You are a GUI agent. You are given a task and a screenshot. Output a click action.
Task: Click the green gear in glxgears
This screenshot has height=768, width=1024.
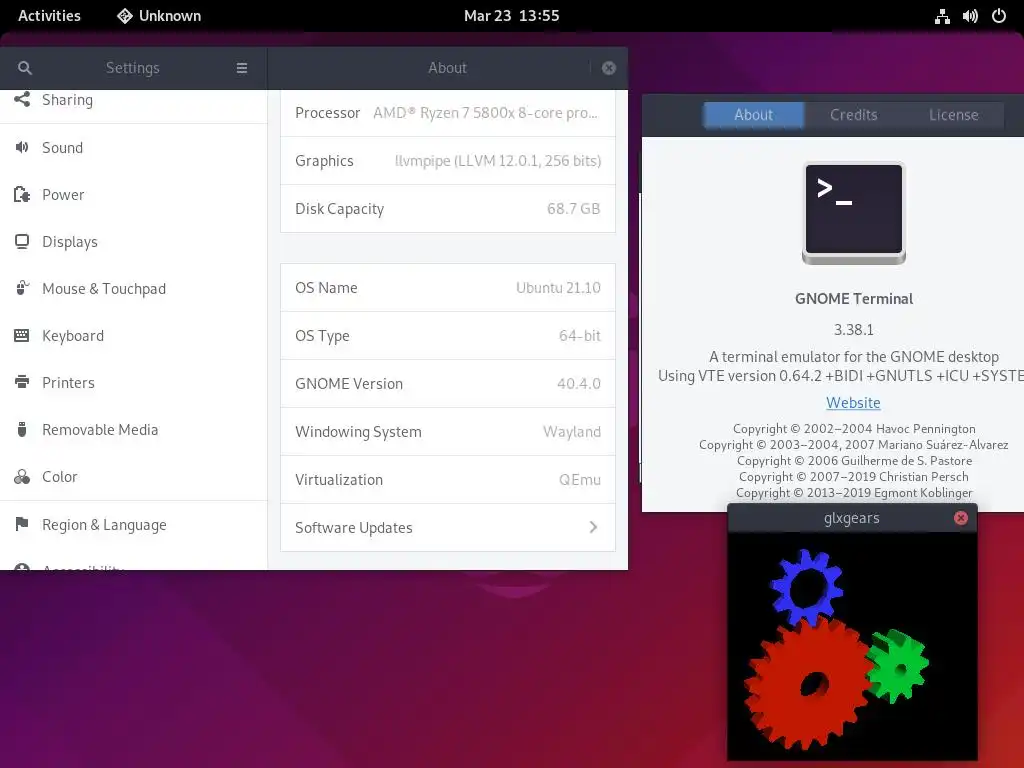pos(897,666)
